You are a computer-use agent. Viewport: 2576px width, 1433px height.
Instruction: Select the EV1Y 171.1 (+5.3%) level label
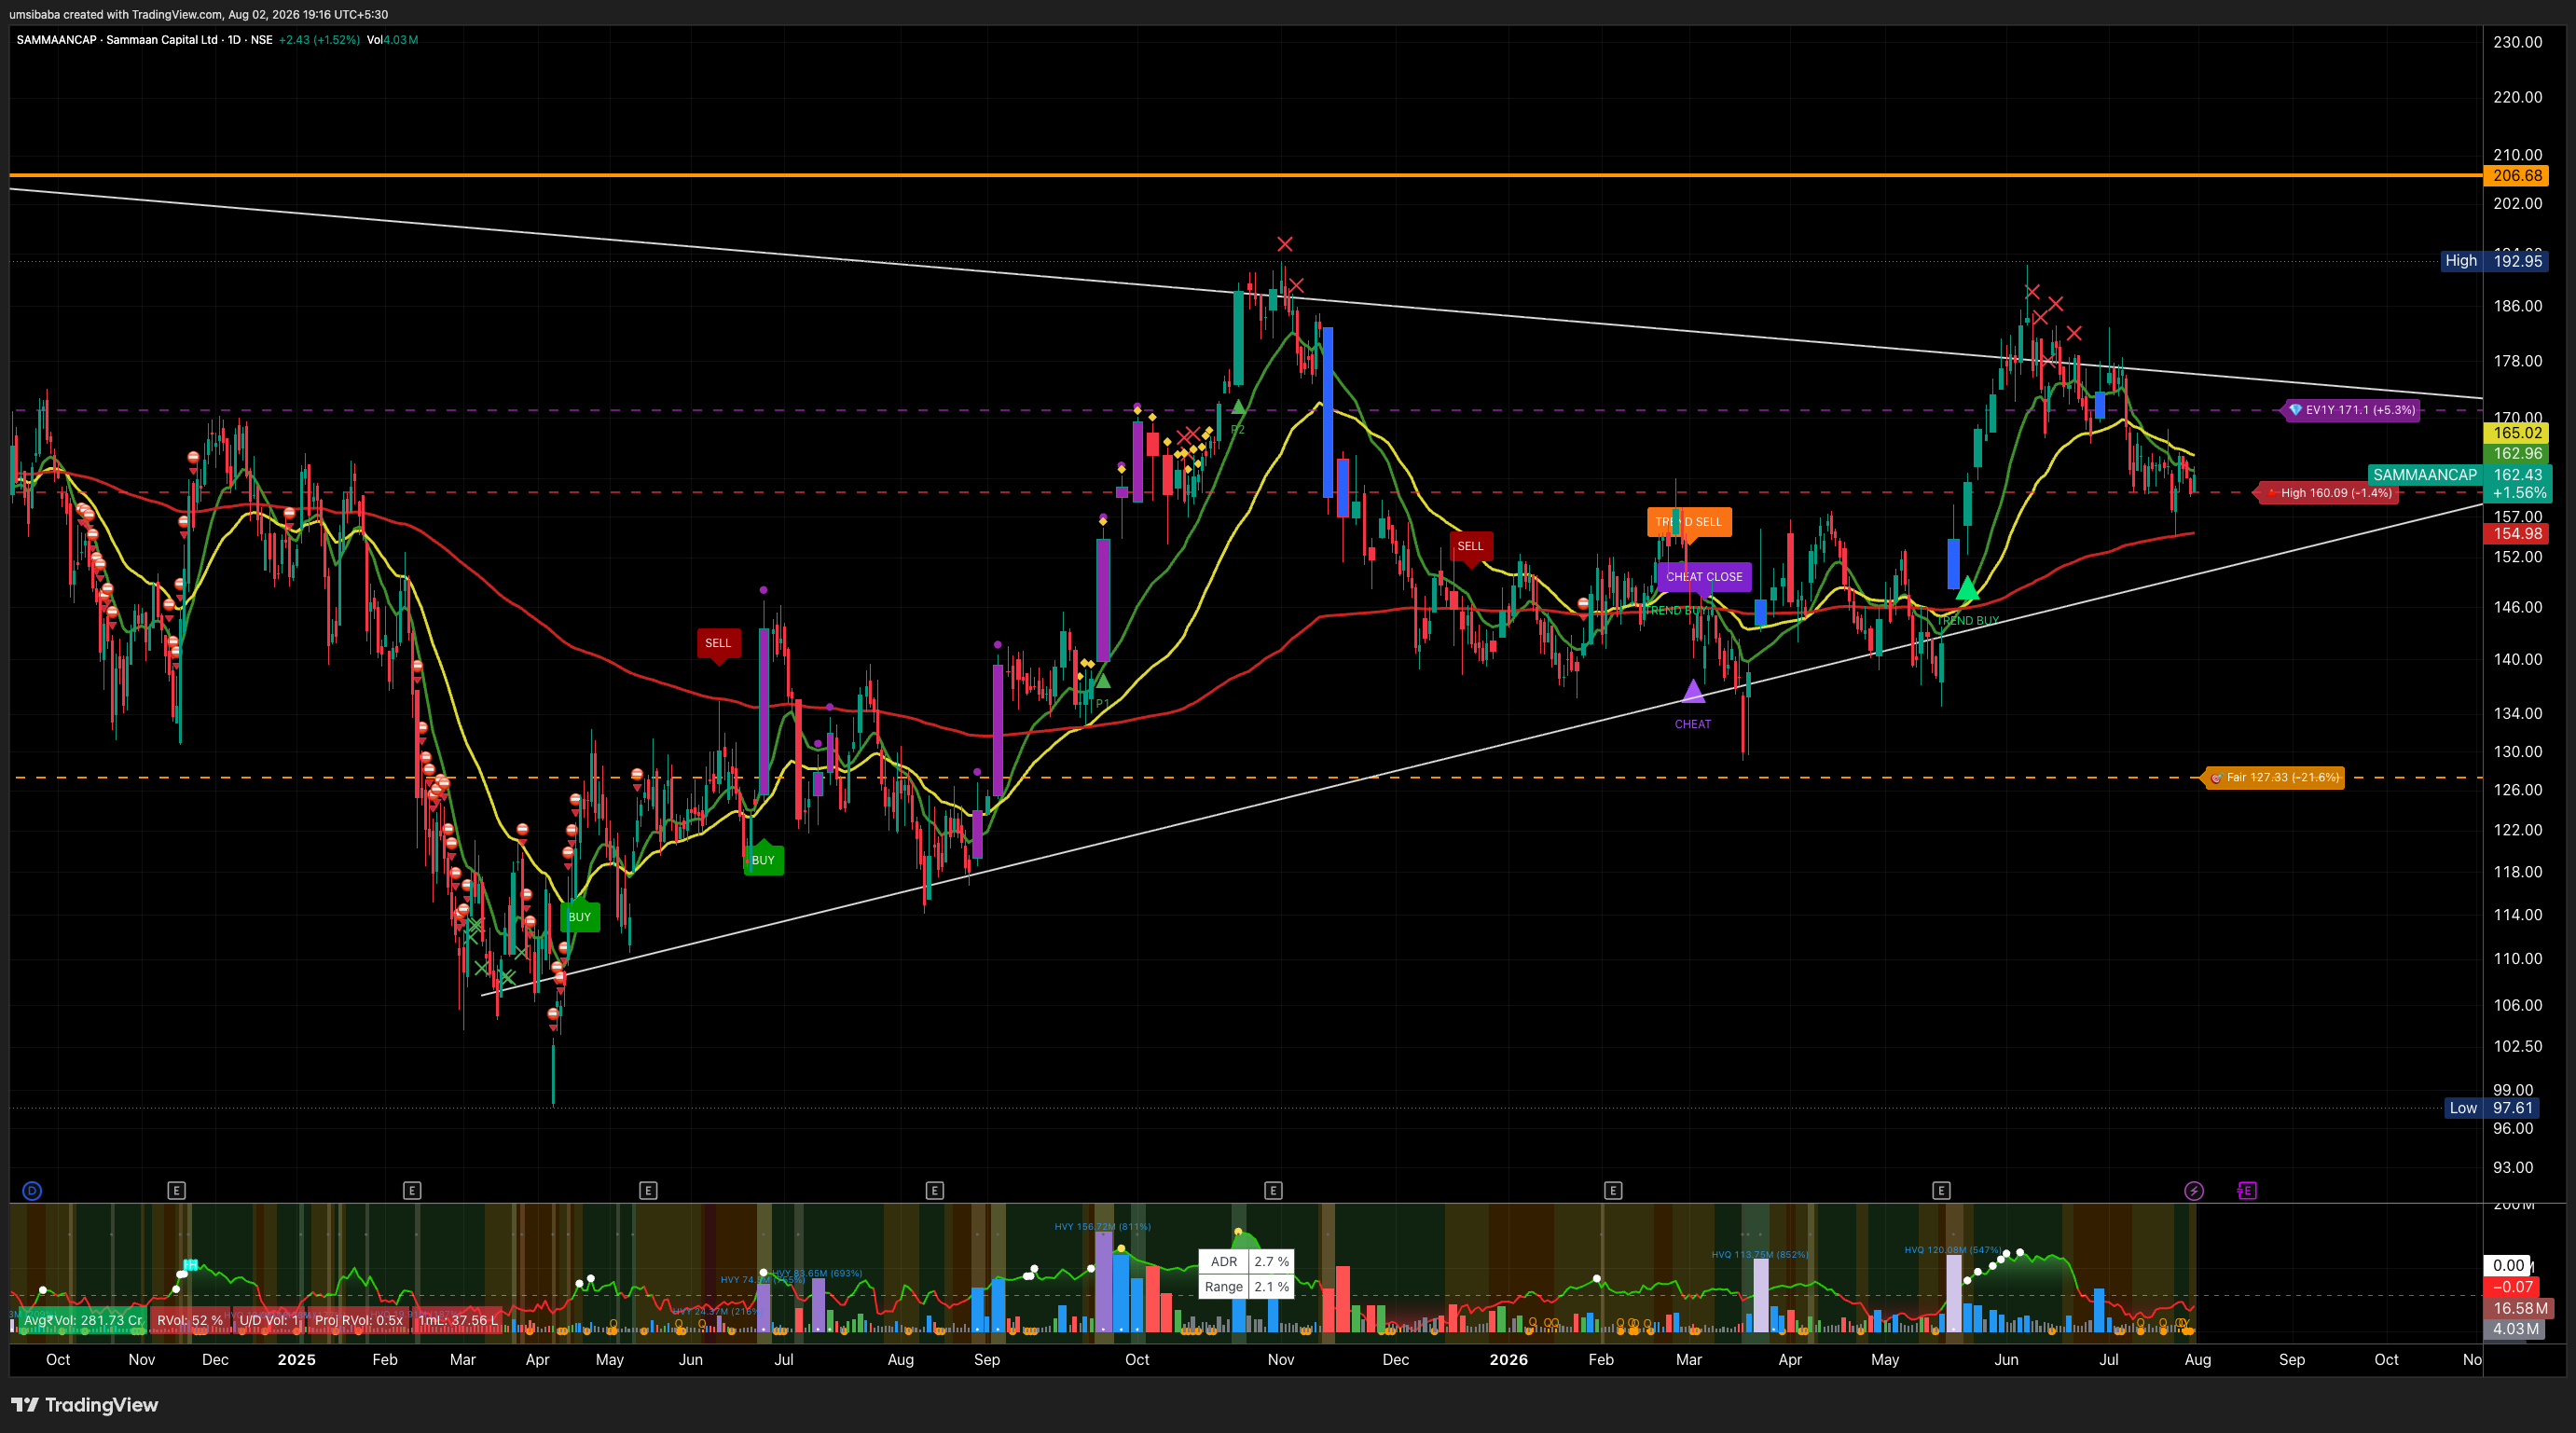[x=2351, y=410]
